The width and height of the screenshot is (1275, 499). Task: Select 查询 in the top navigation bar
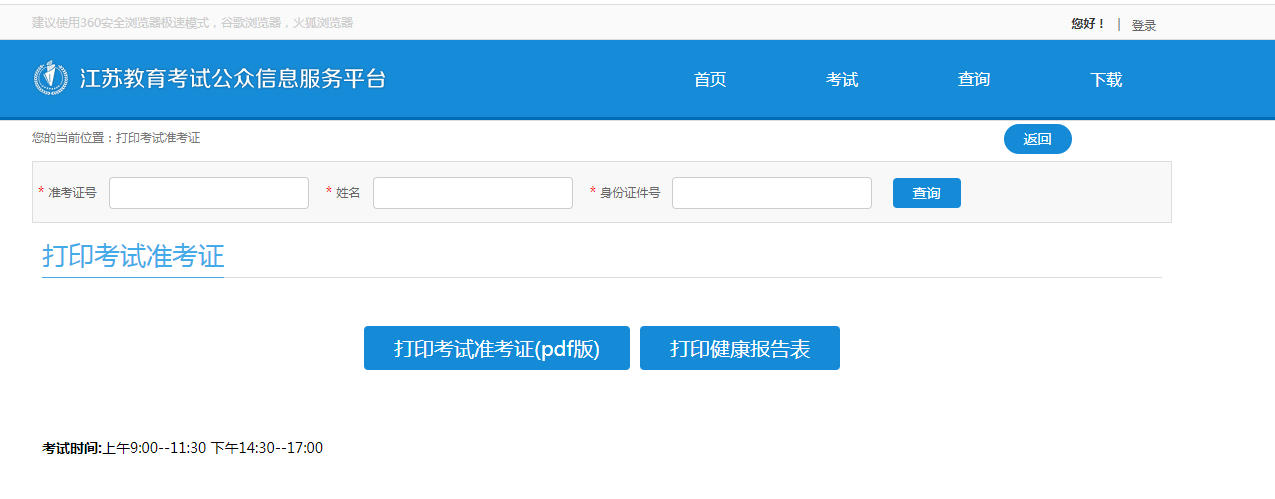coord(974,80)
